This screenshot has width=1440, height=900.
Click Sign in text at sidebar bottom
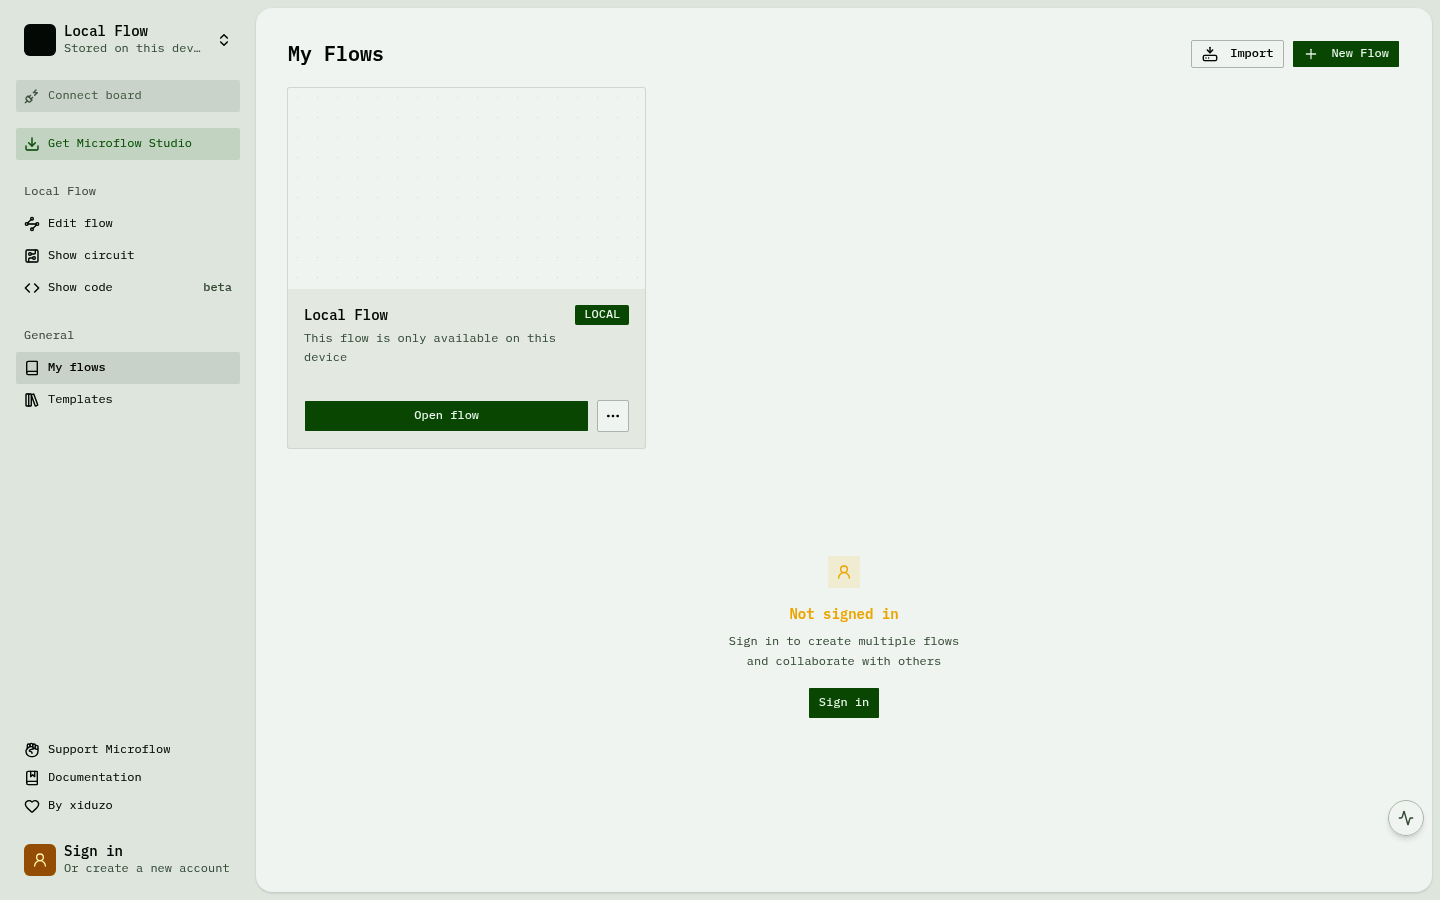[93, 851]
